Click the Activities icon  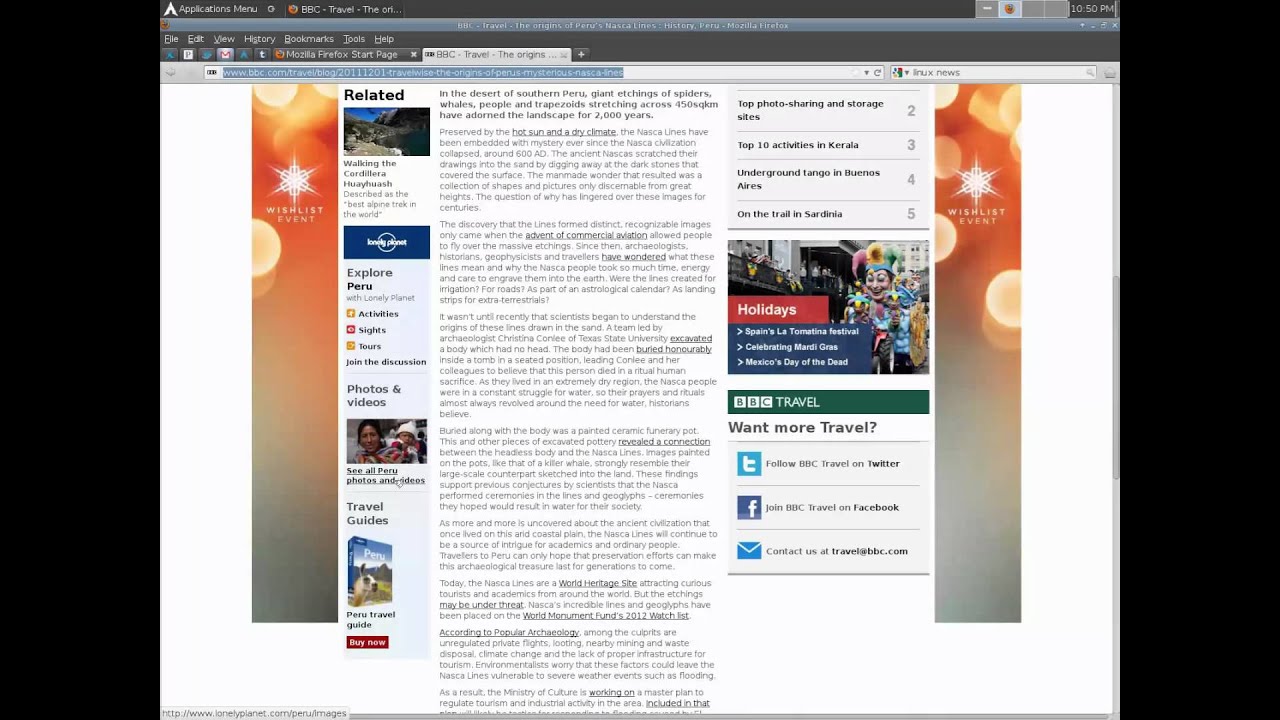point(351,314)
